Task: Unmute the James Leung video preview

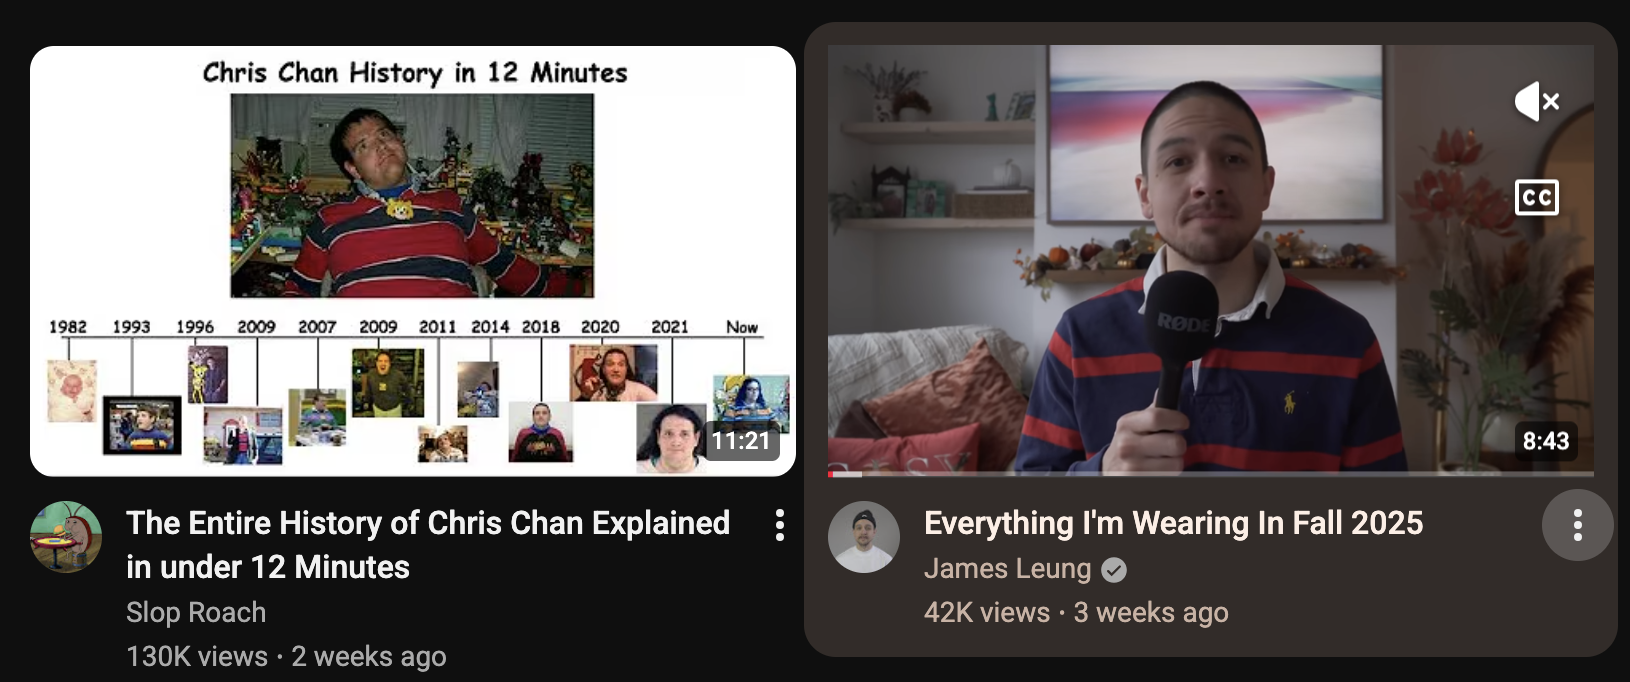Action: tap(1537, 101)
